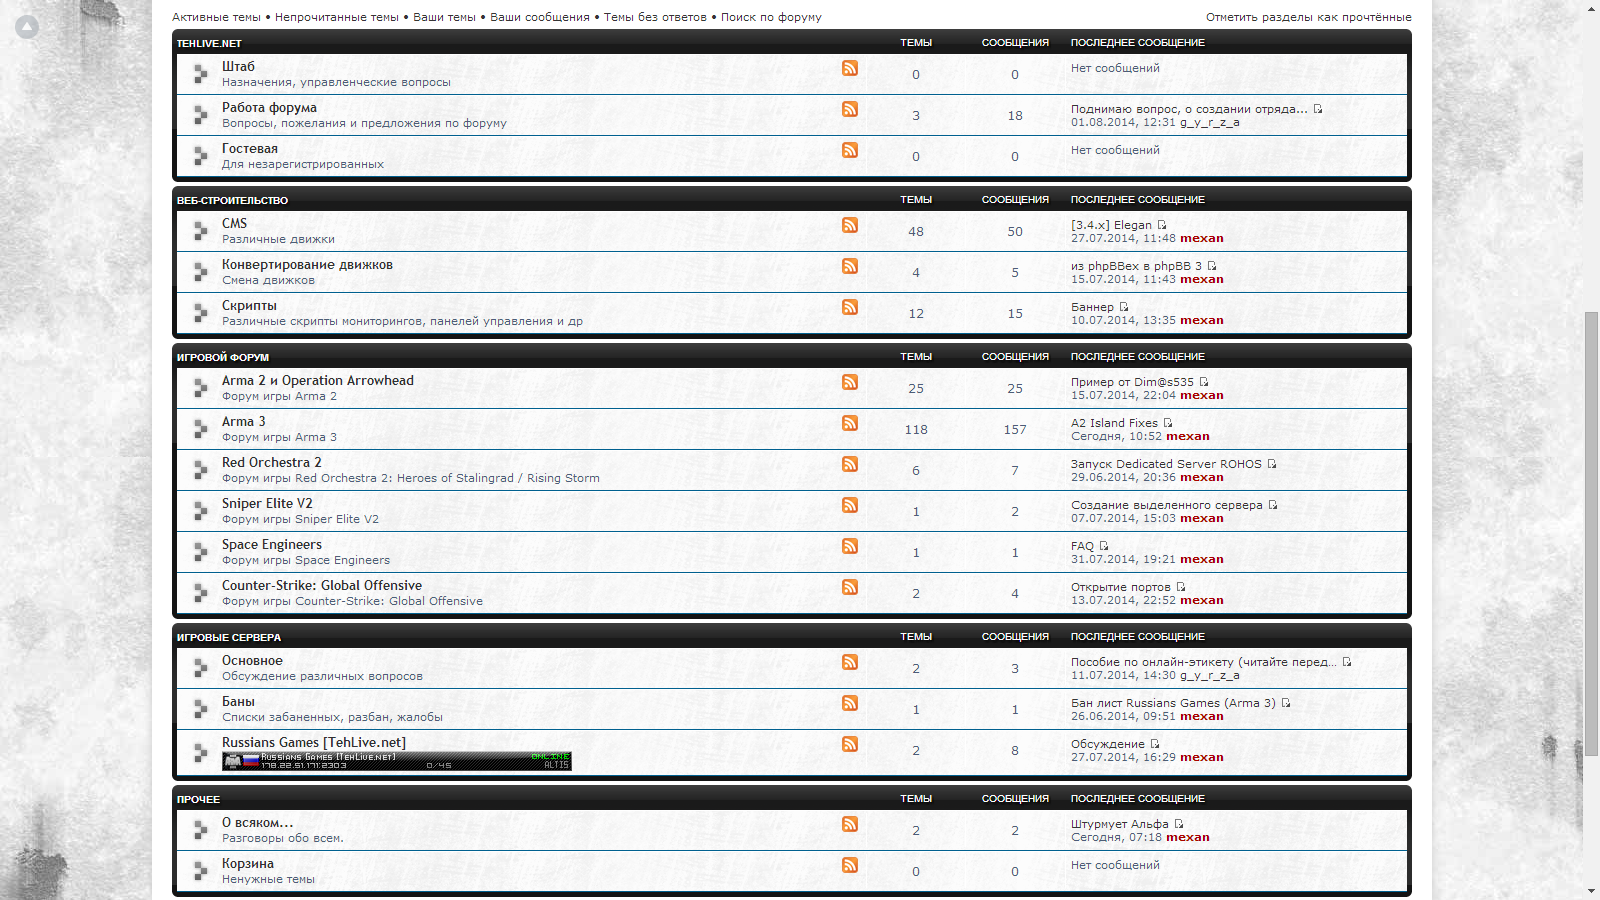Open the Штаб forum

coord(238,66)
